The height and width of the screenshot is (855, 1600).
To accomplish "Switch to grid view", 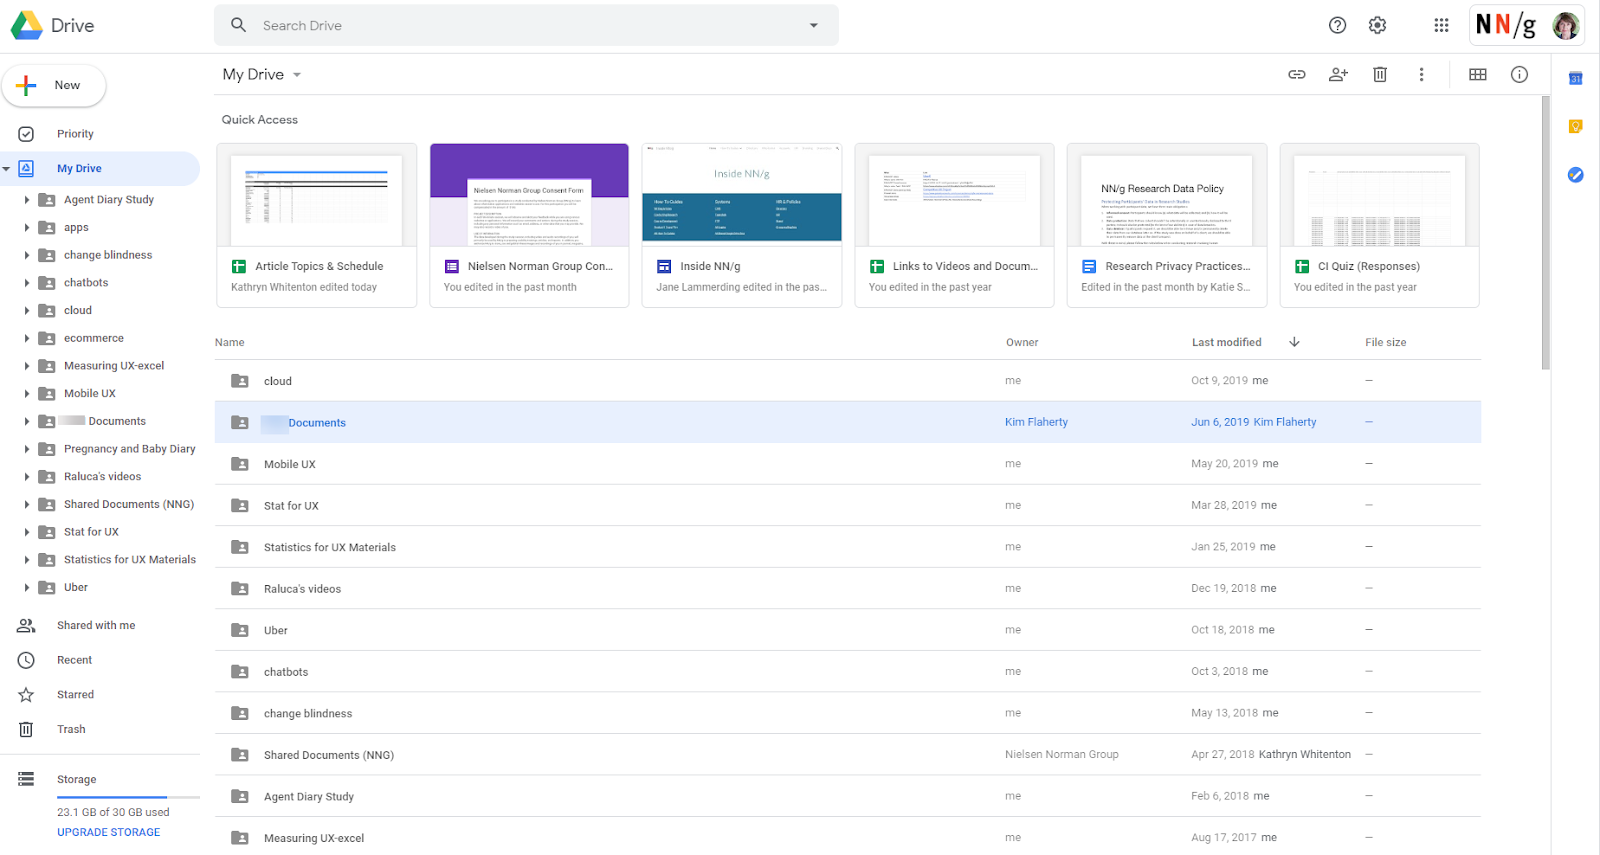I will 1478,74.
